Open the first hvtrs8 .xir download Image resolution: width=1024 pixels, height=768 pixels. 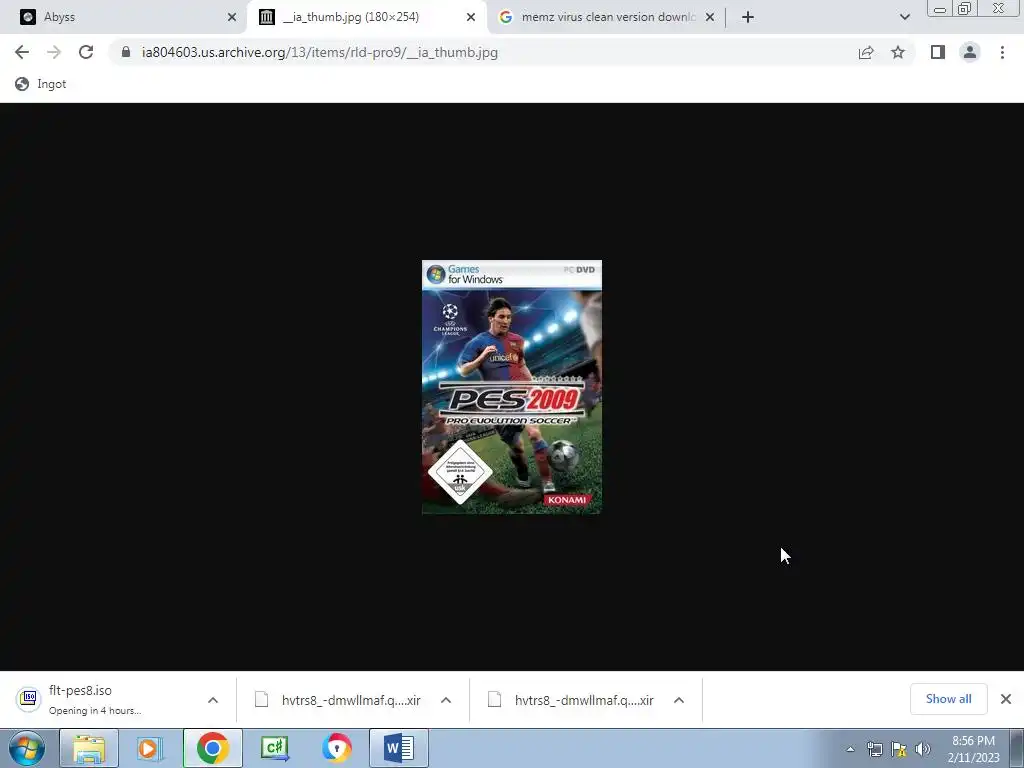338,700
